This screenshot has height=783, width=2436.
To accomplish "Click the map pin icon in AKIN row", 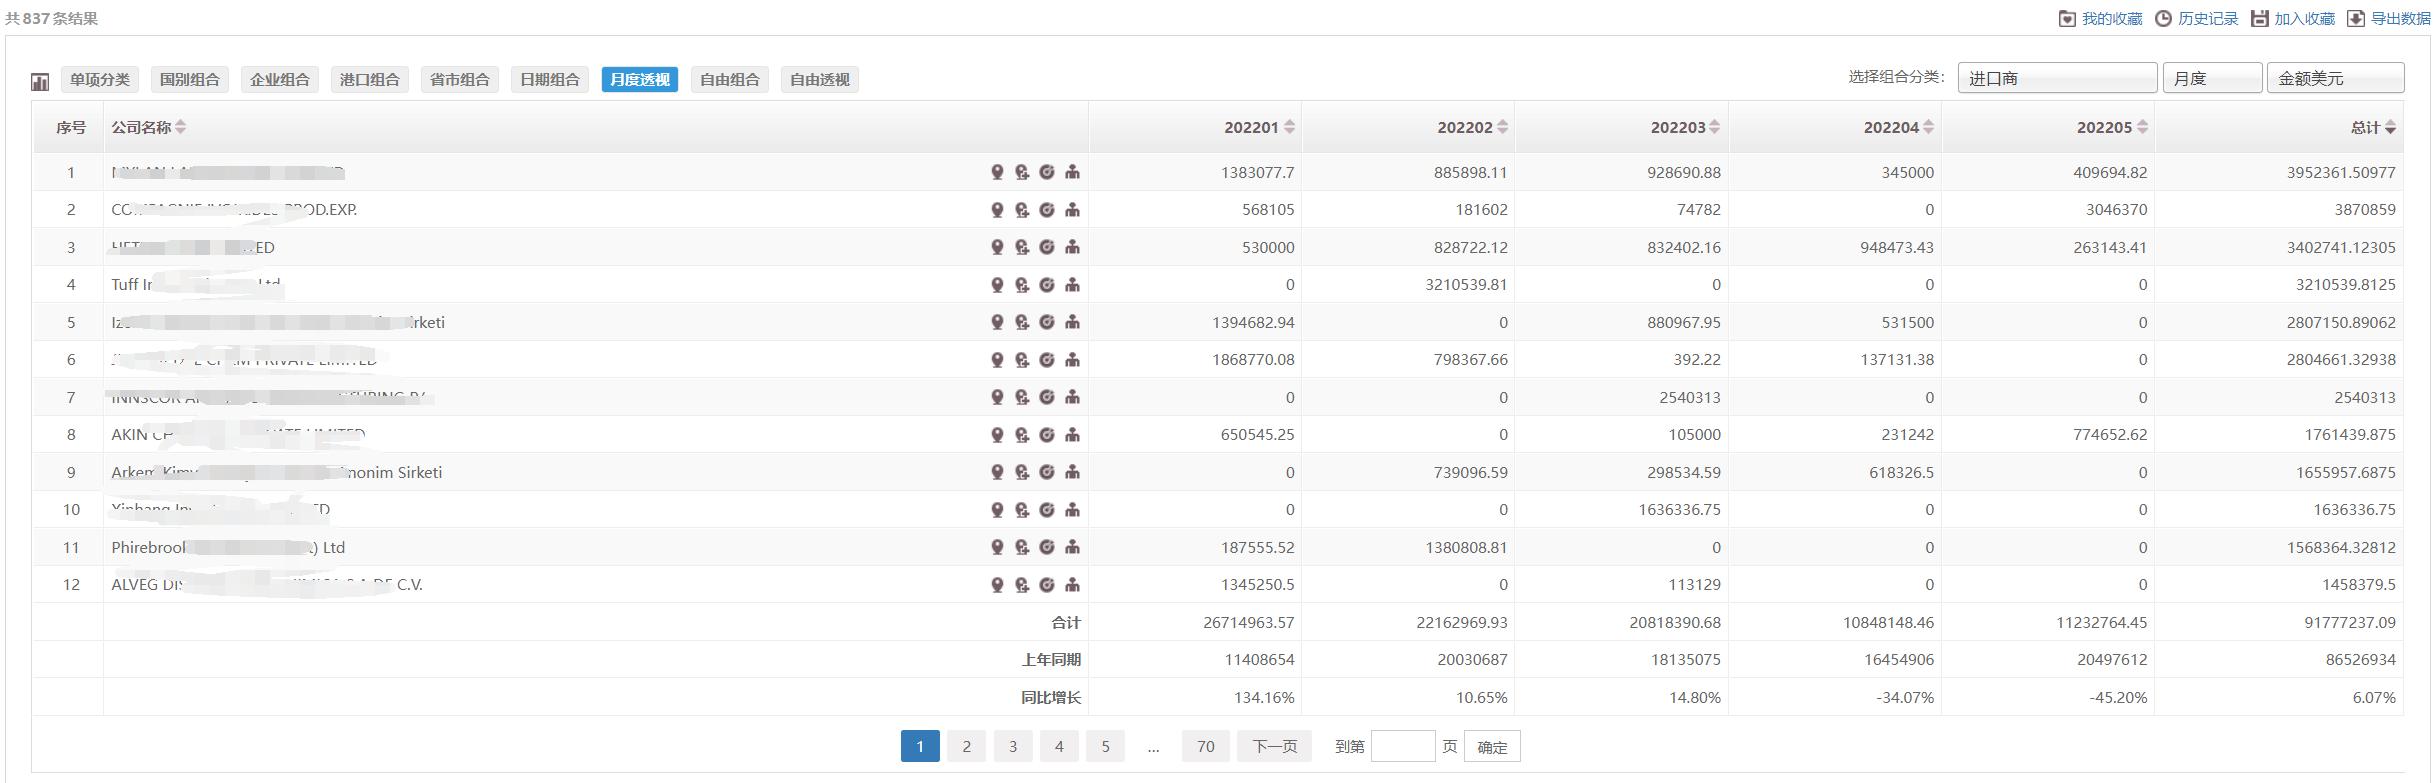I will 997,435.
